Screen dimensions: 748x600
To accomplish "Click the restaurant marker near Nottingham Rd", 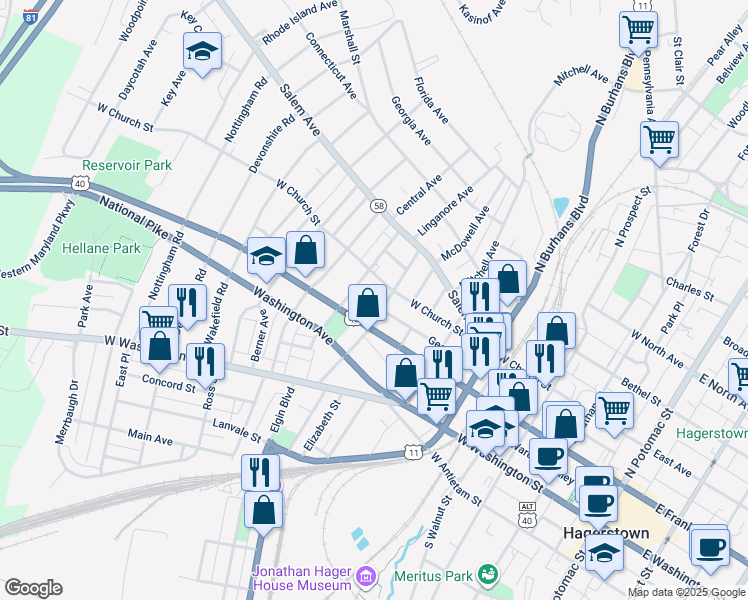I will pos(187,306).
